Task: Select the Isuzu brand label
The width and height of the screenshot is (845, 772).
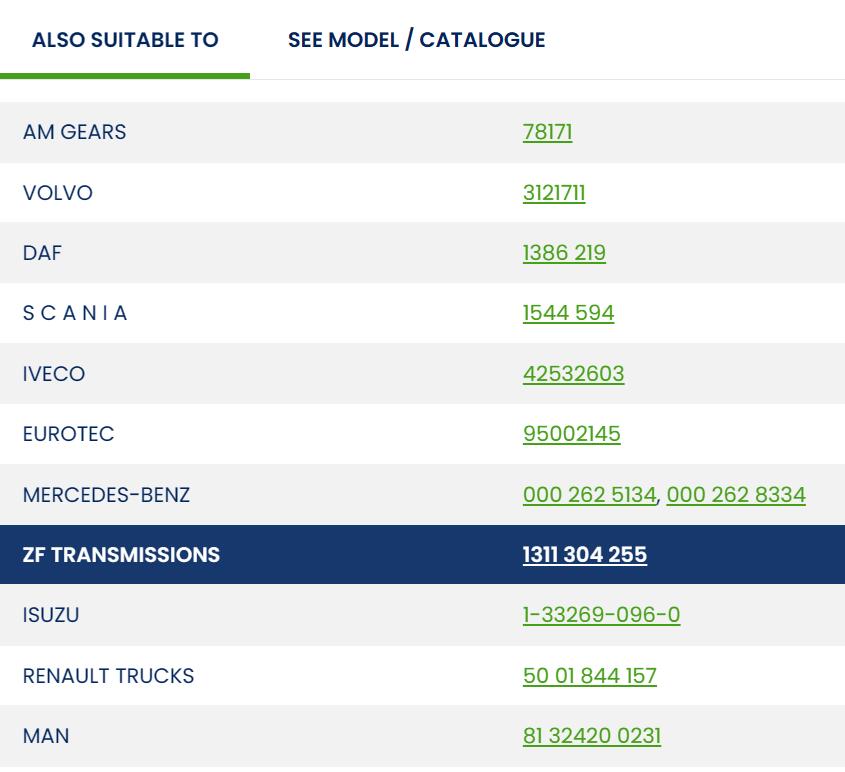Action: (50, 615)
